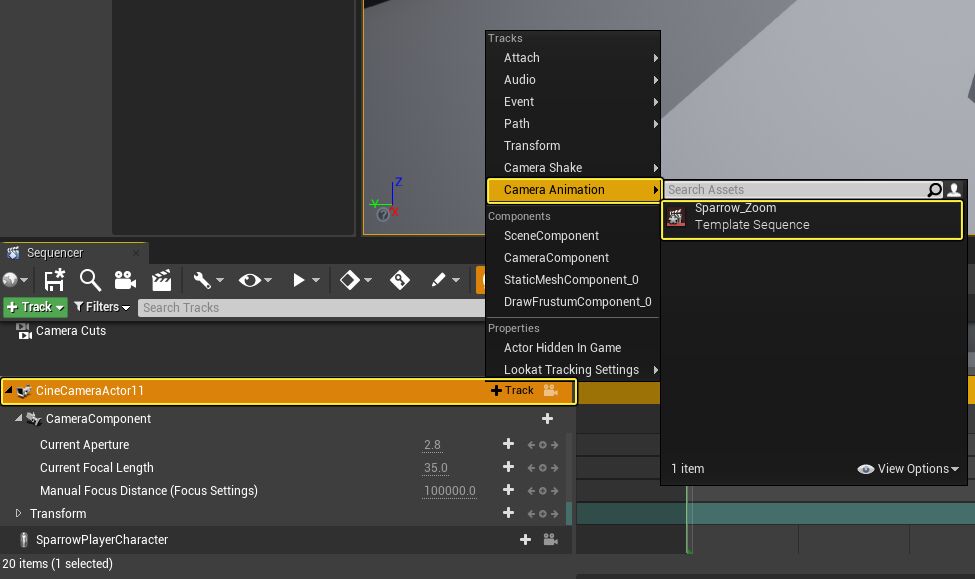Open the eye View Options dropdown in toolbar
The width and height of the screenshot is (975, 579).
(255, 281)
